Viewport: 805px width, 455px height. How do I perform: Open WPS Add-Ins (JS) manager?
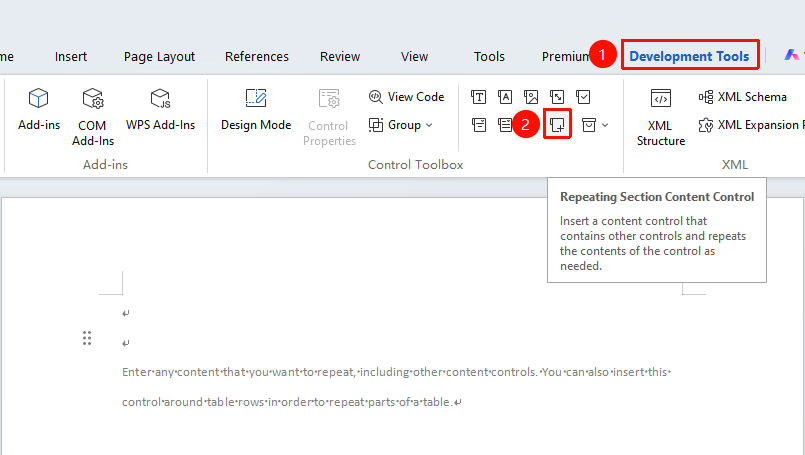[x=160, y=109]
